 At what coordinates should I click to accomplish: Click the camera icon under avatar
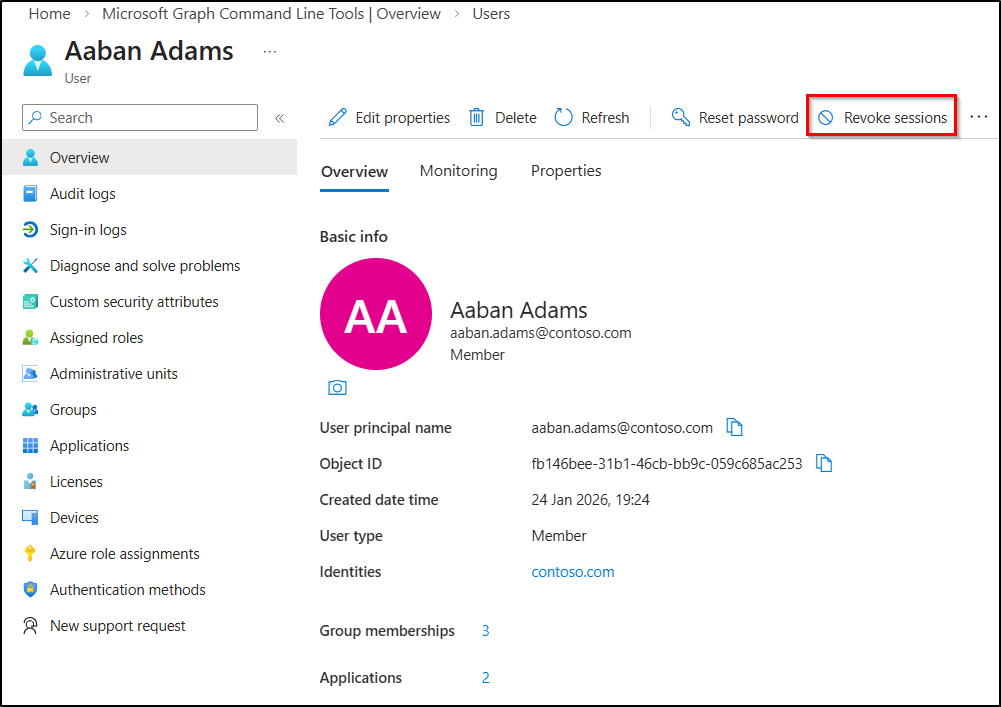(x=337, y=388)
